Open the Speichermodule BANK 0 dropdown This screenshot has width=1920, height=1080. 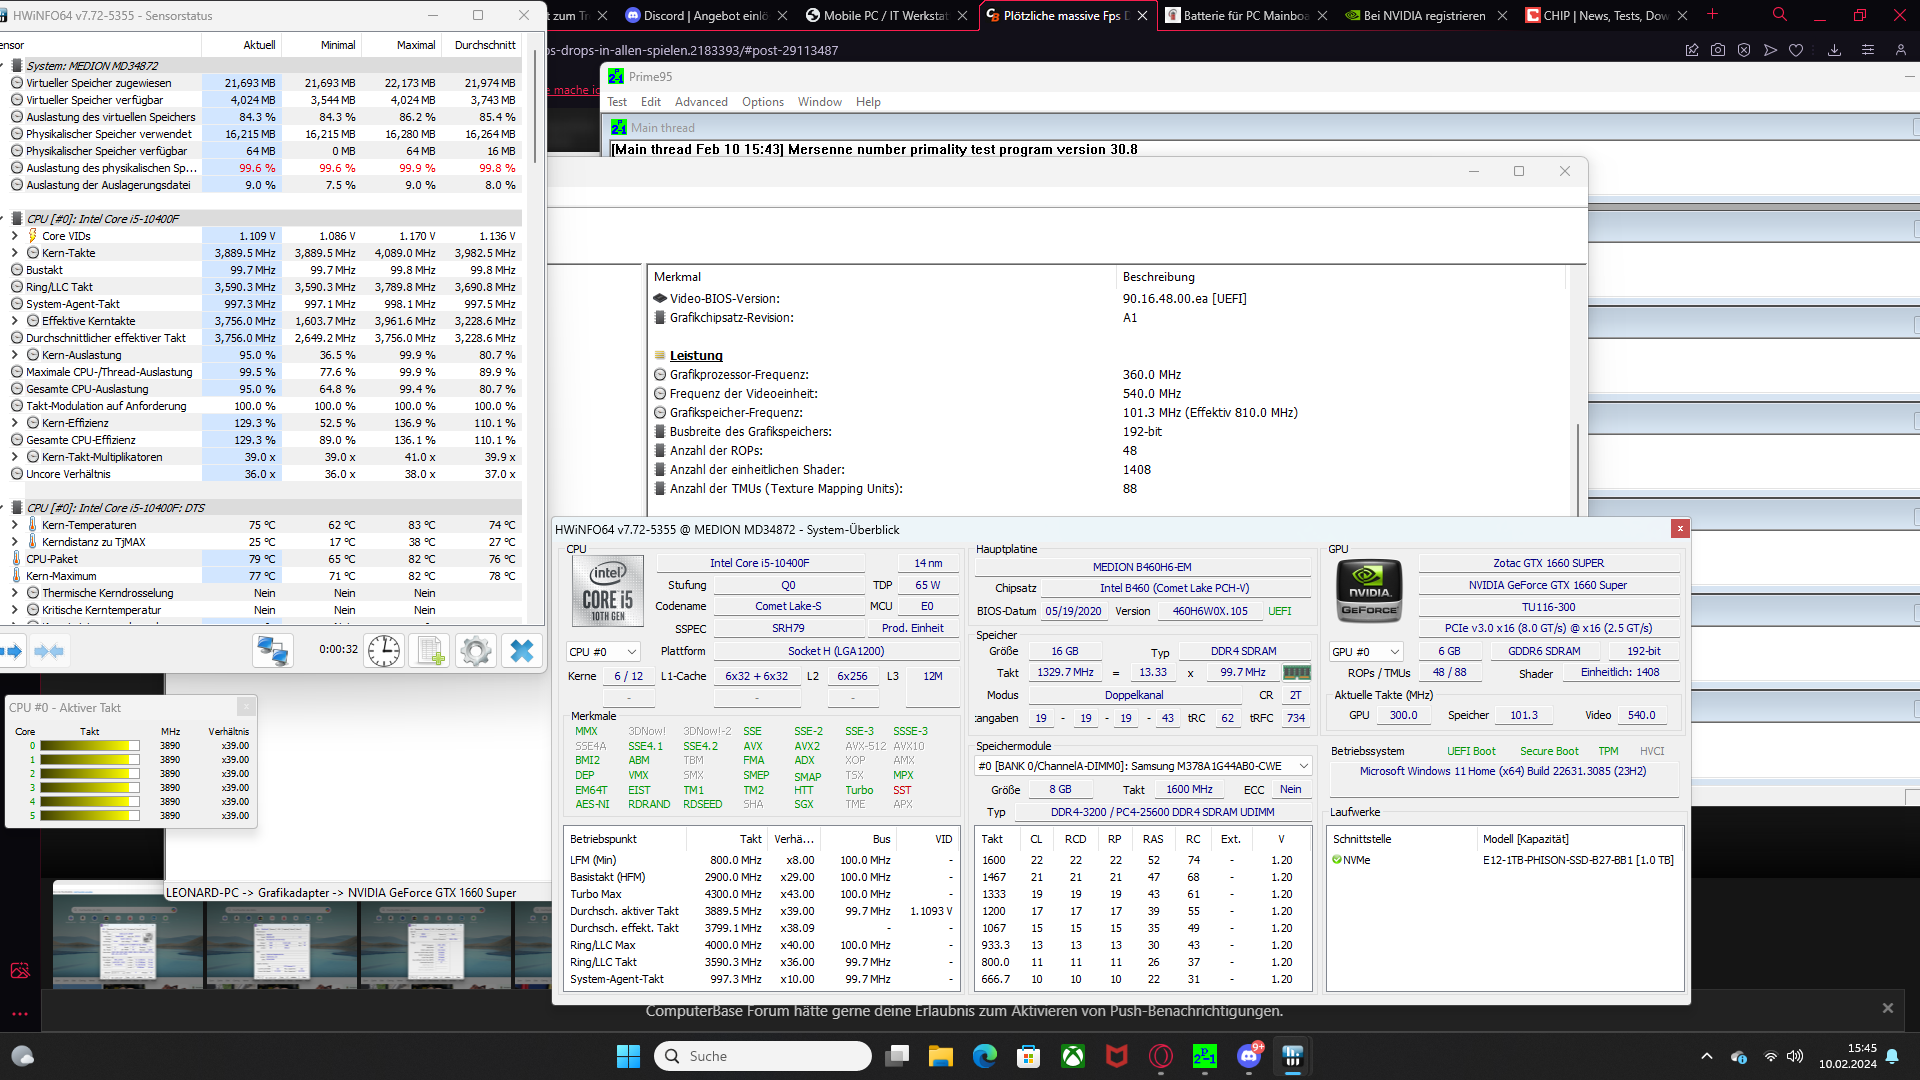(1143, 766)
